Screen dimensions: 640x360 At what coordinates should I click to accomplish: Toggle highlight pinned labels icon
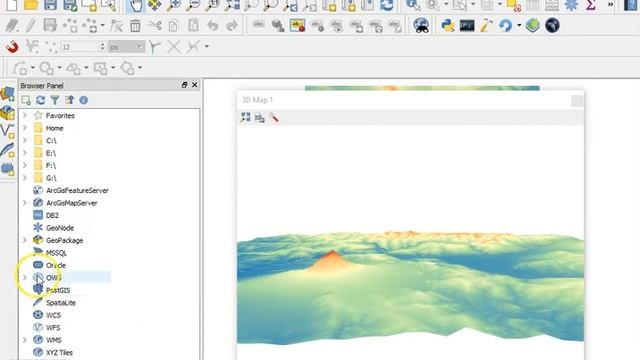coord(298,26)
